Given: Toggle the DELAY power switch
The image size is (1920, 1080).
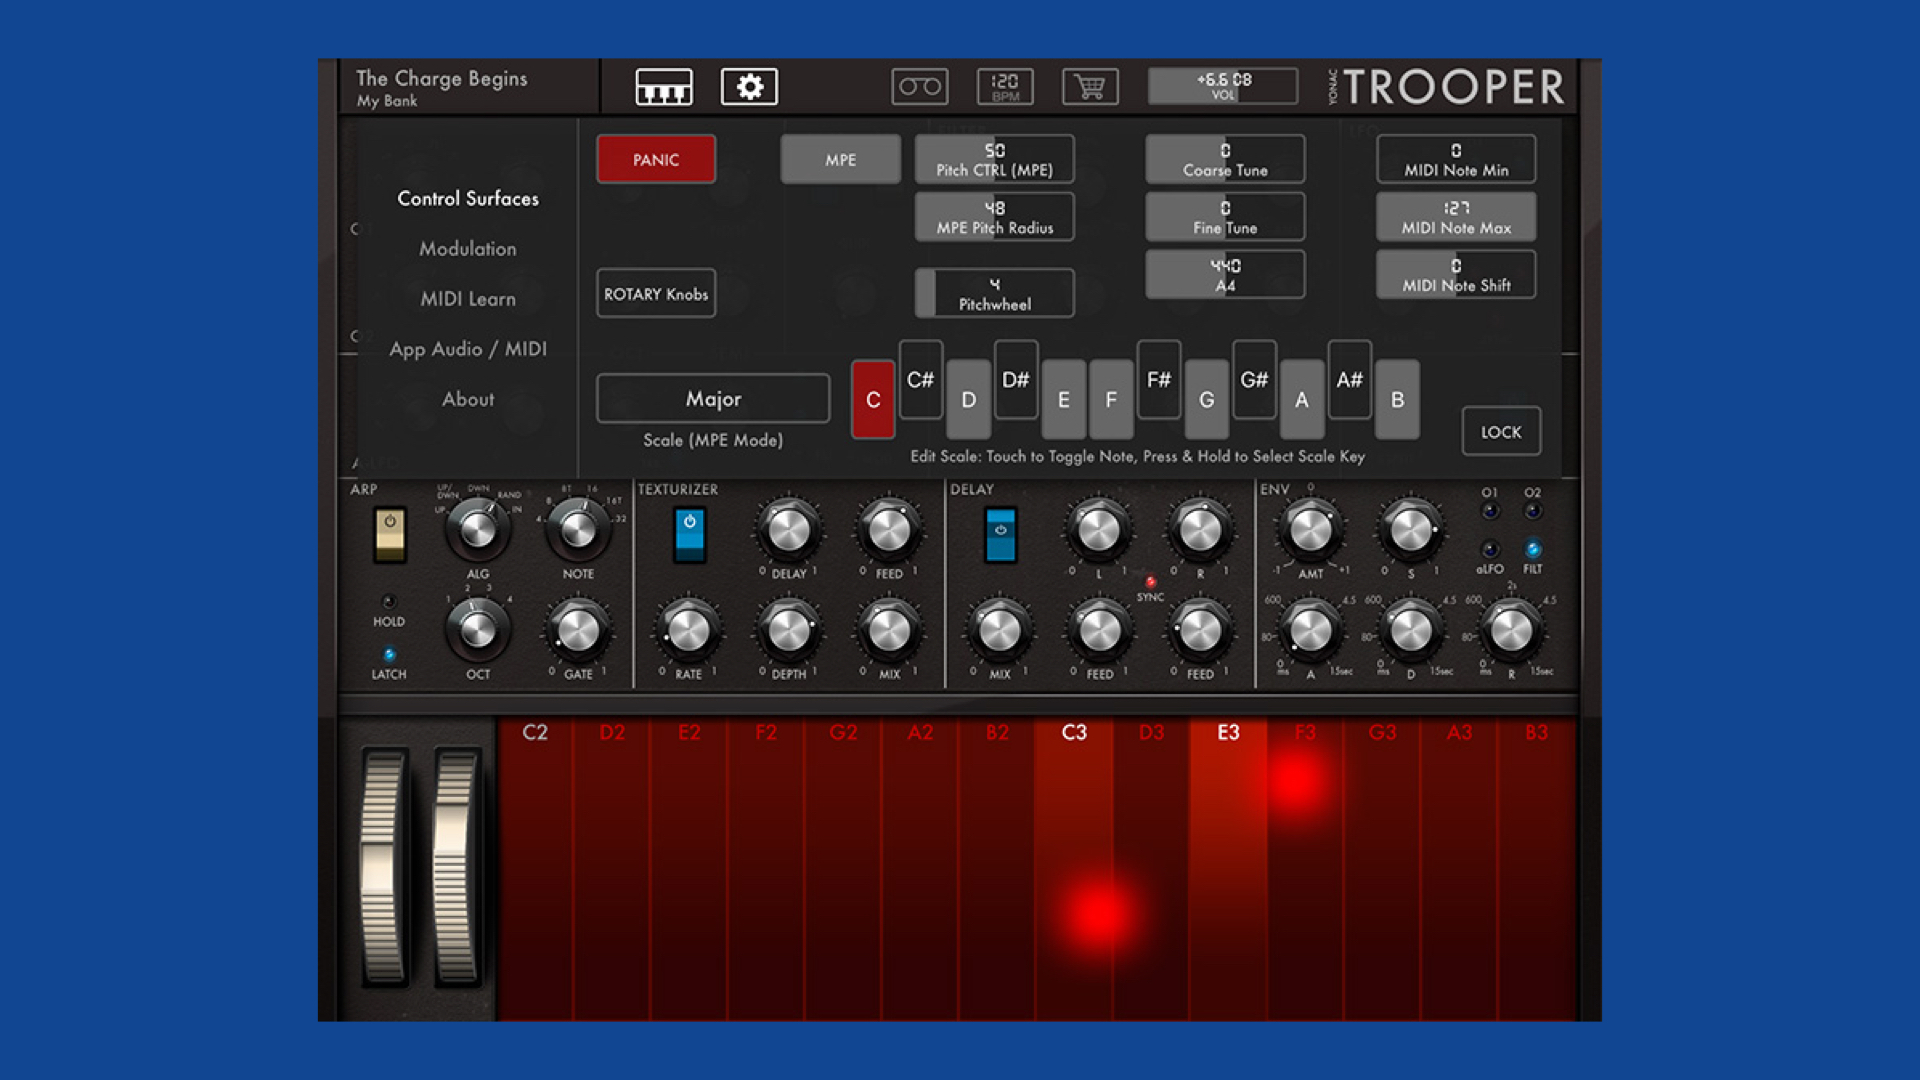Looking at the screenshot, I should point(1000,534).
